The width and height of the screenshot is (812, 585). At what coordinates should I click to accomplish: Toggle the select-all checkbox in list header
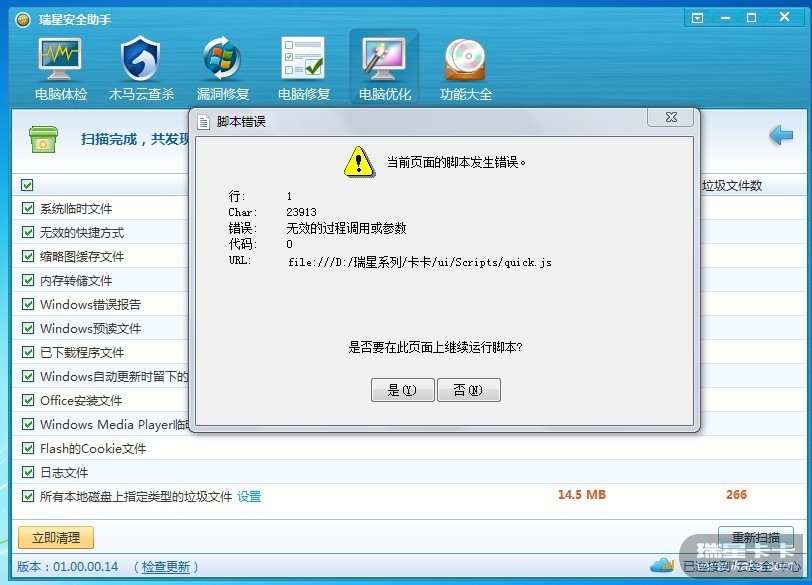[x=27, y=185]
